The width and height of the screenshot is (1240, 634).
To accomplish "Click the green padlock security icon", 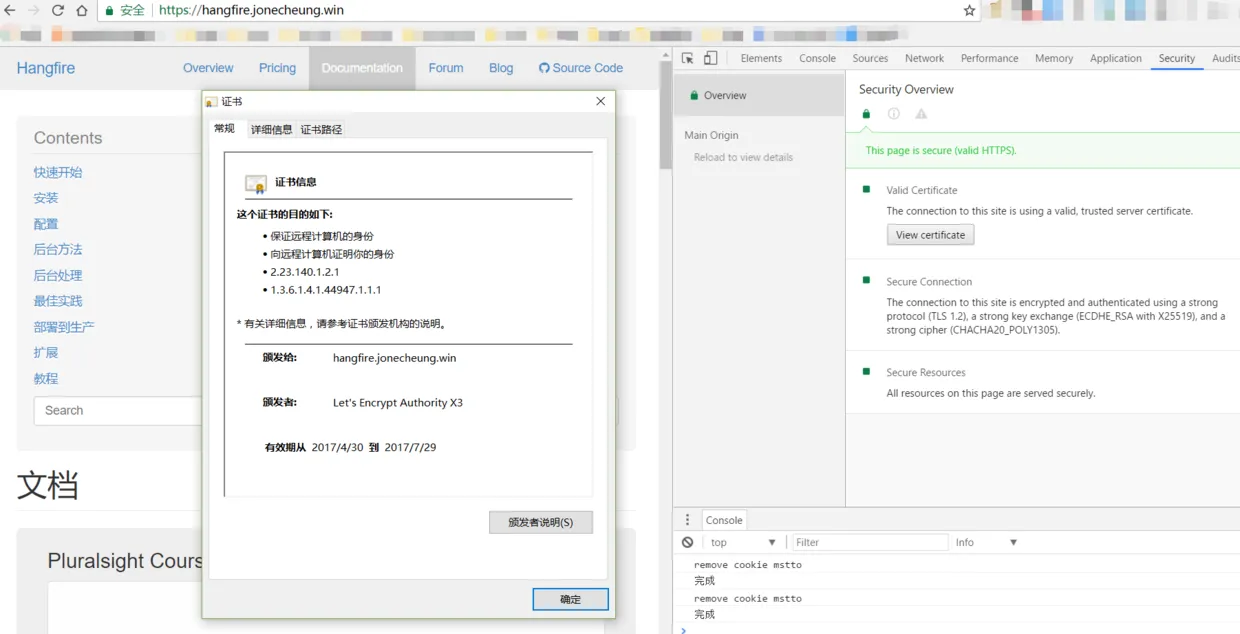I will tap(109, 10).
